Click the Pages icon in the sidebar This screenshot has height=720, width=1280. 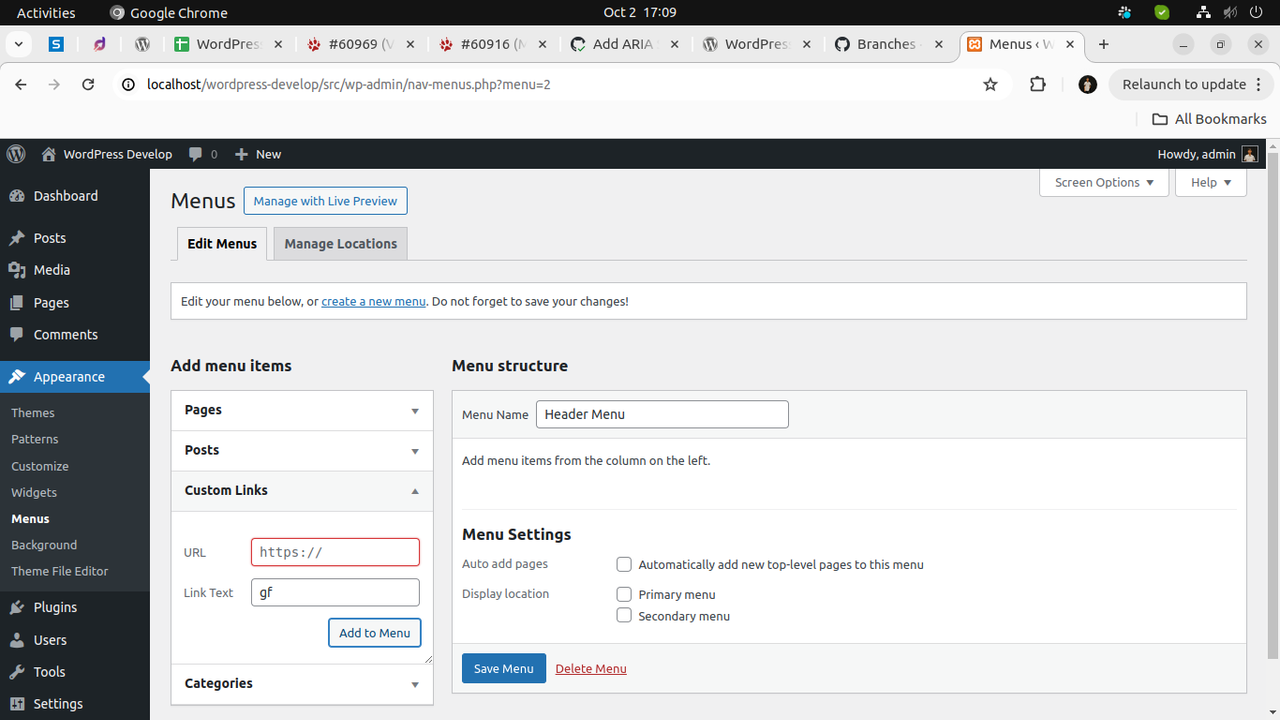click(17, 302)
